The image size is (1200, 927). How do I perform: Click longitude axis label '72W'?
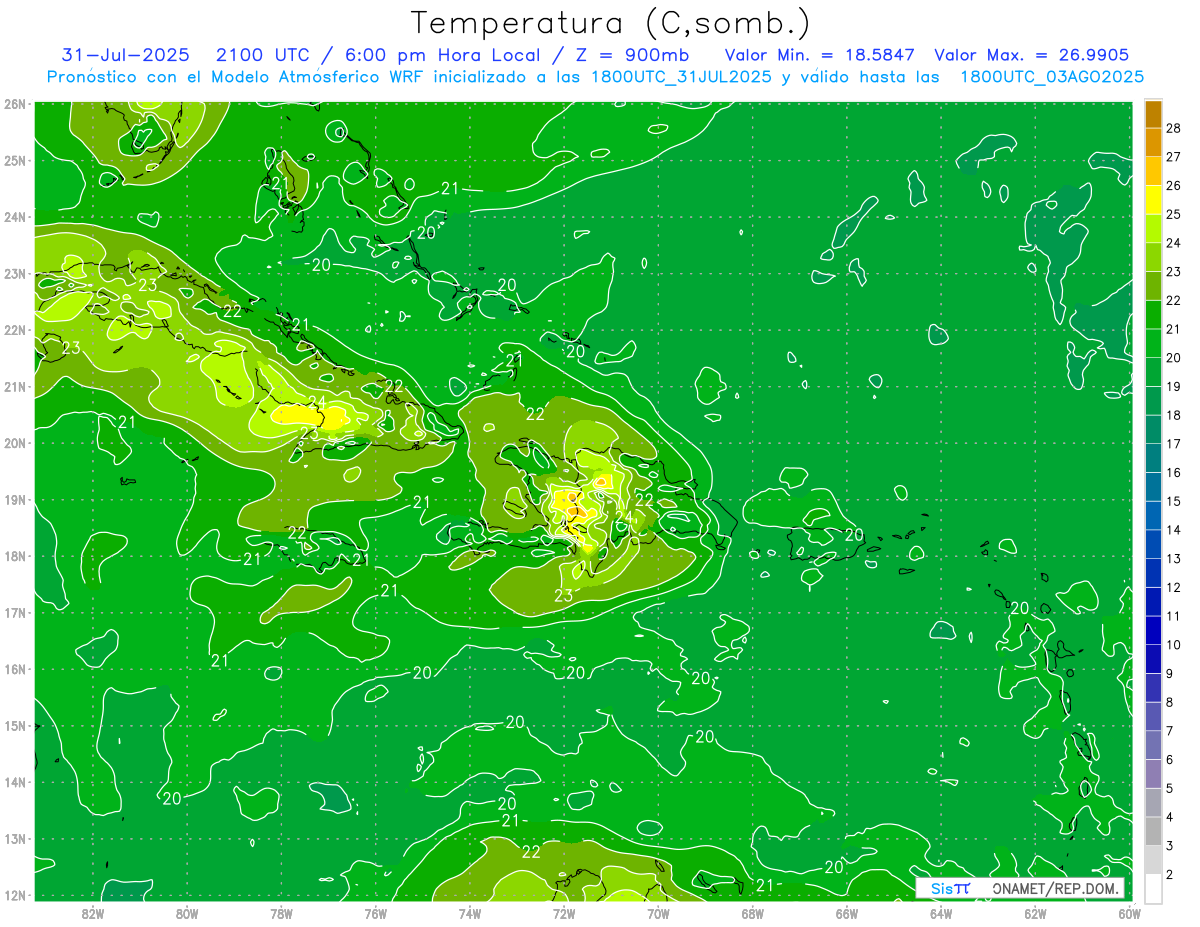[x=563, y=913]
